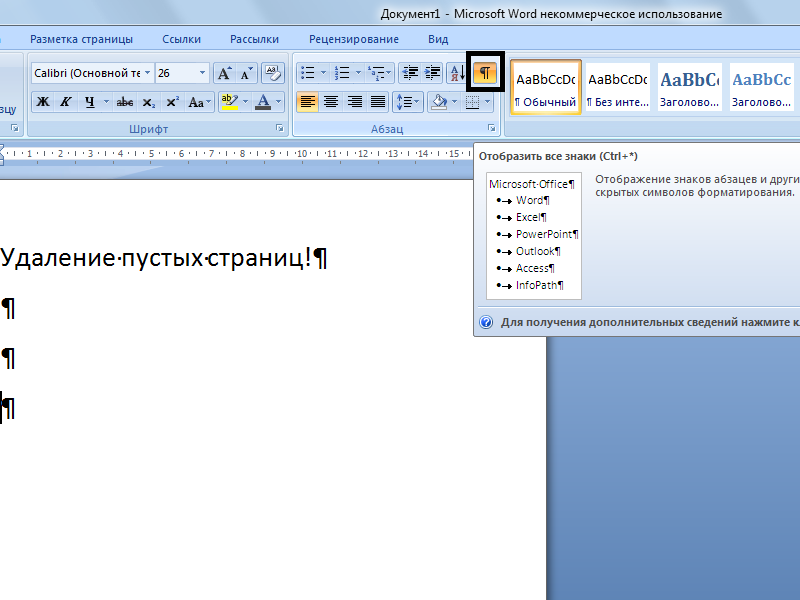Click the horizontal ruler at mark 5

pos(151,154)
